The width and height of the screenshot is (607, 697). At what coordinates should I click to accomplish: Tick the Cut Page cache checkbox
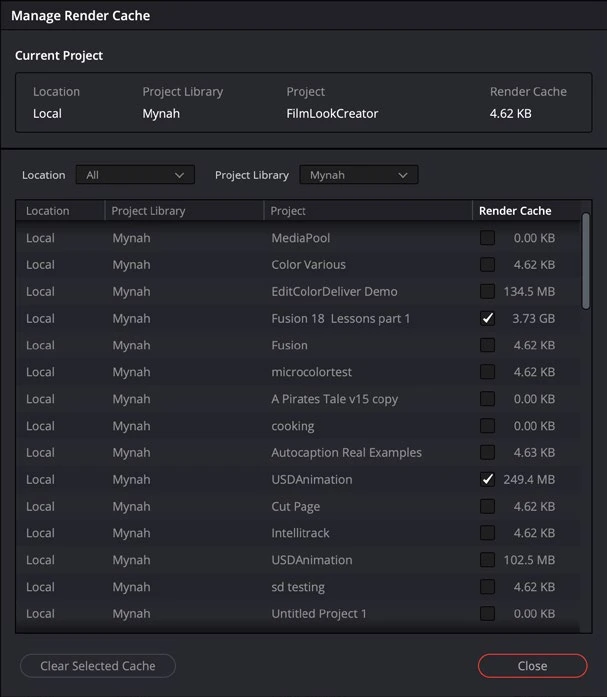(x=487, y=506)
